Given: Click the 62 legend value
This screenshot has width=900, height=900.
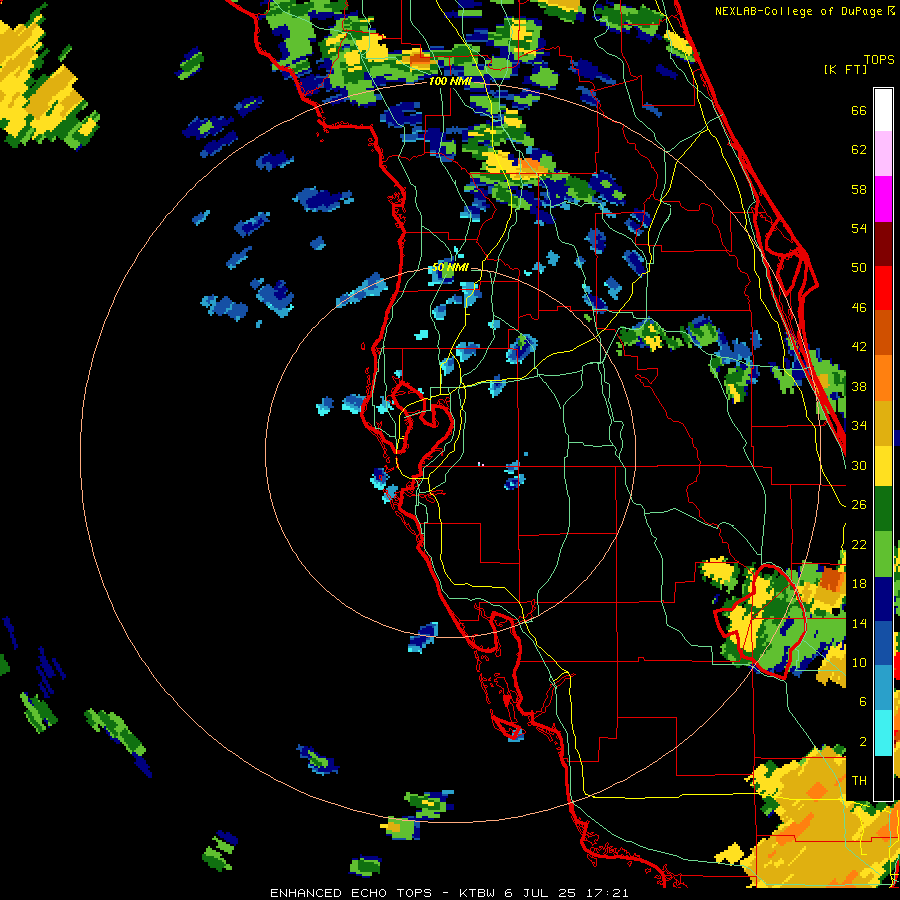Looking at the screenshot, I should point(859,150).
